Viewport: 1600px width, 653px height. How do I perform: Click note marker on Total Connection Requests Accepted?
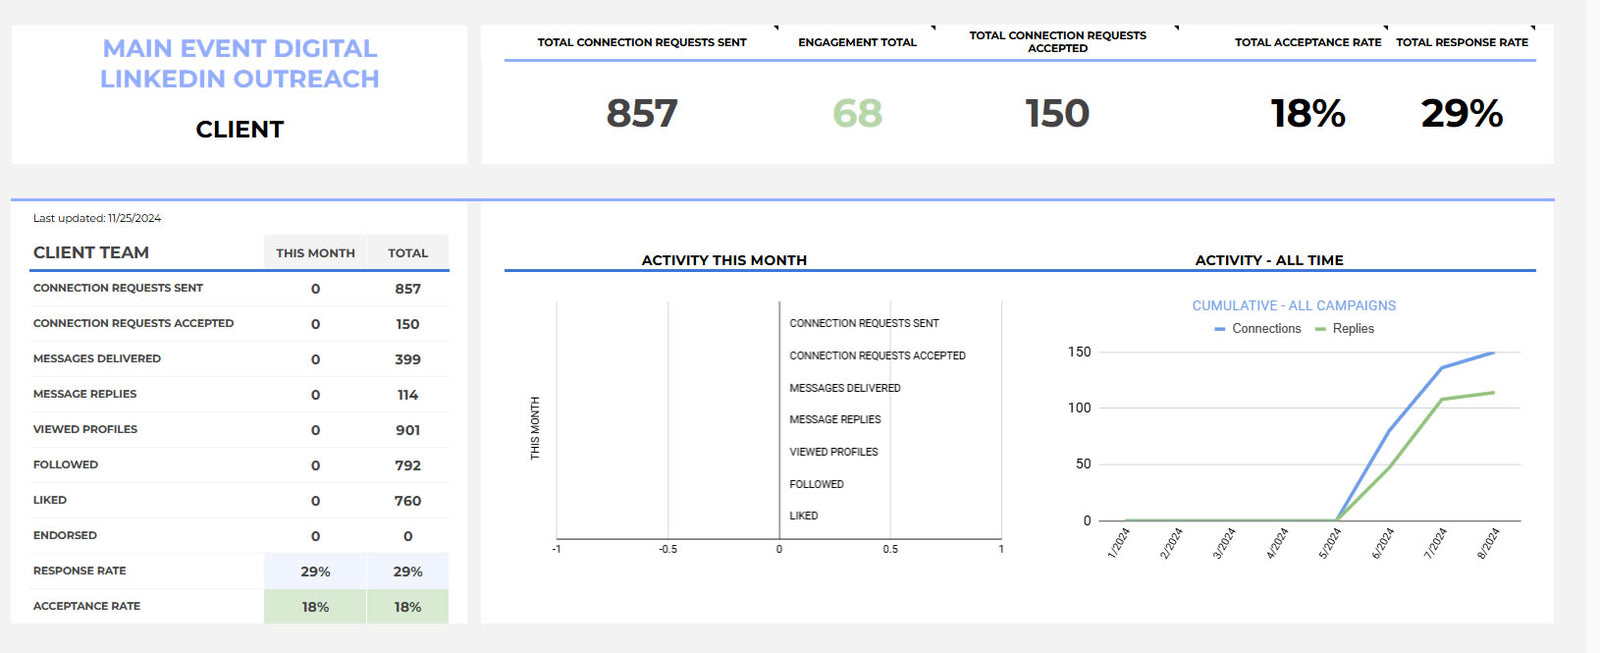click(1176, 28)
